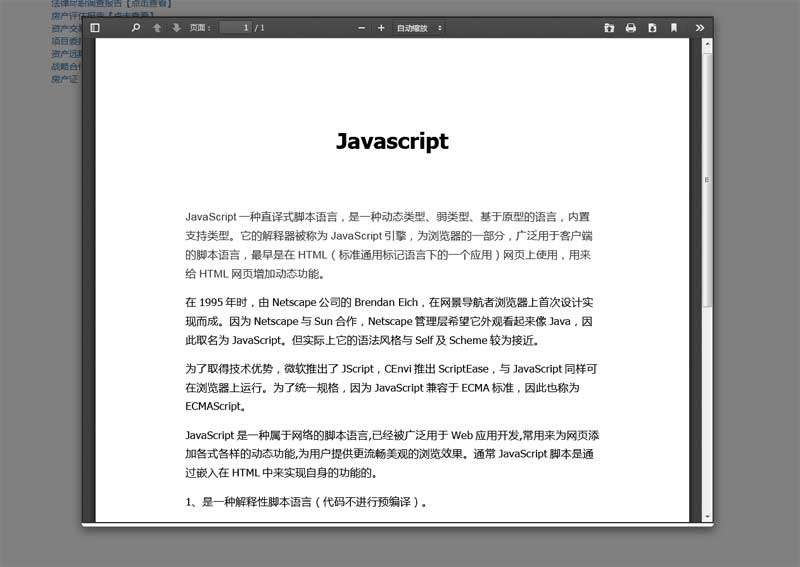Go to previous page with up arrow
The width and height of the screenshot is (800, 567).
click(157, 28)
